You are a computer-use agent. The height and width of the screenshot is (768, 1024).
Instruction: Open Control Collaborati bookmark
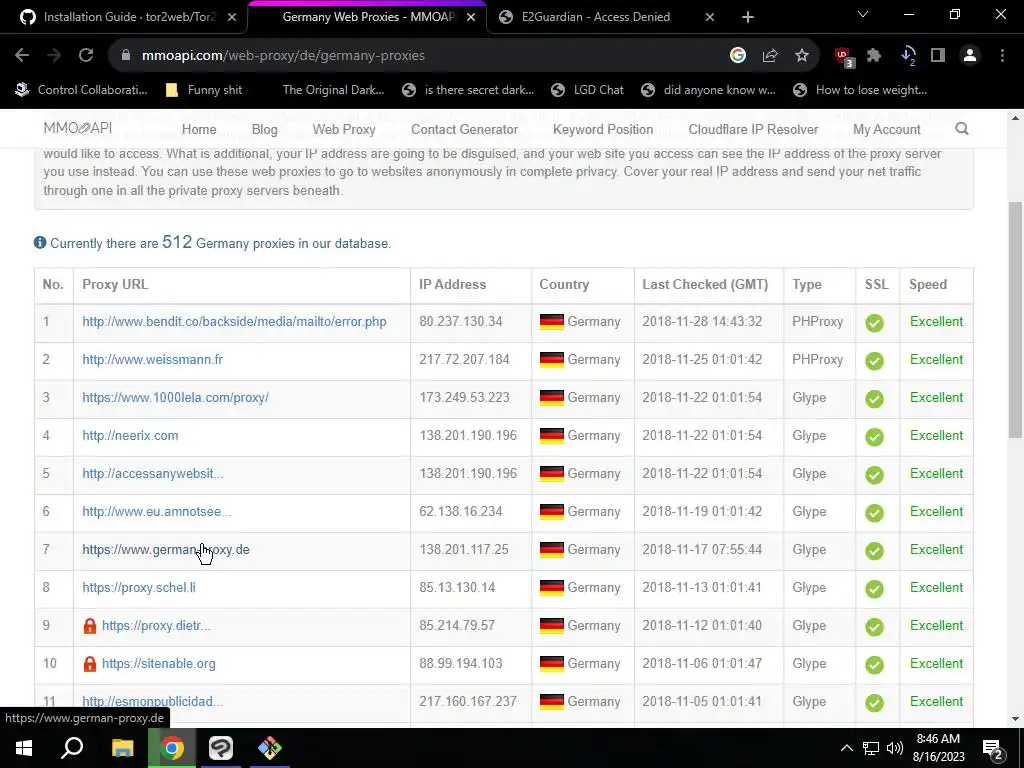coord(82,90)
